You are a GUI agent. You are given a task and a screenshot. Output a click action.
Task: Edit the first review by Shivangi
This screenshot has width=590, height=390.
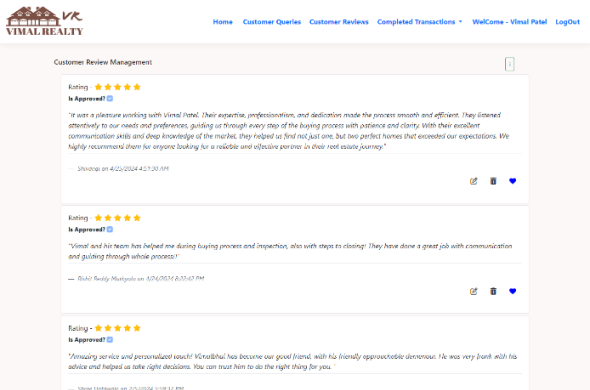[x=473, y=181]
